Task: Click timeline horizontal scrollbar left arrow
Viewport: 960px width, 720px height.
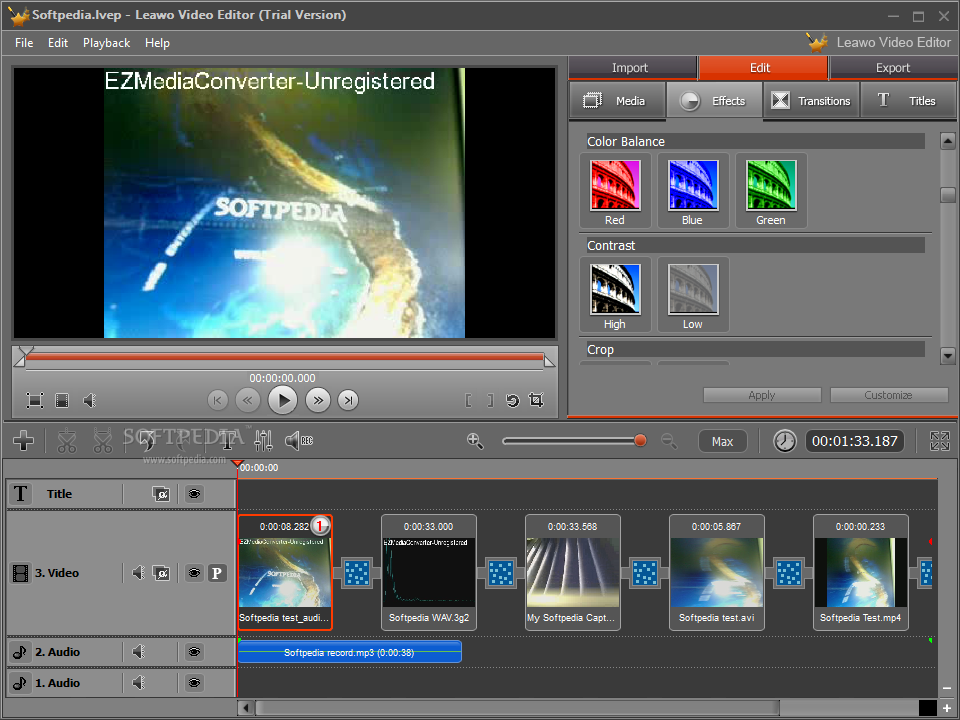Action: tap(246, 708)
